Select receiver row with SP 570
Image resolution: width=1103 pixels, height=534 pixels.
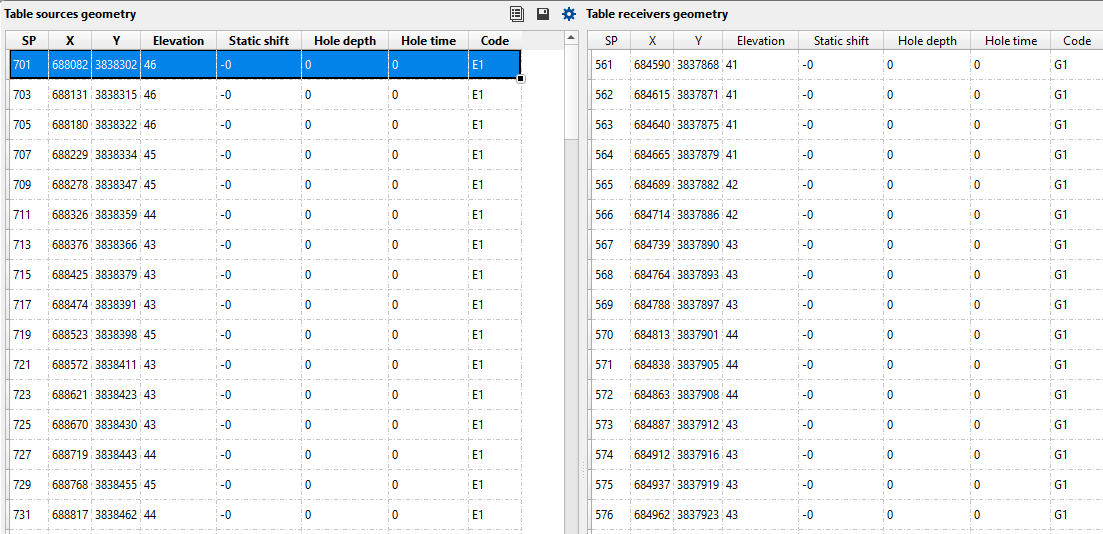point(604,335)
